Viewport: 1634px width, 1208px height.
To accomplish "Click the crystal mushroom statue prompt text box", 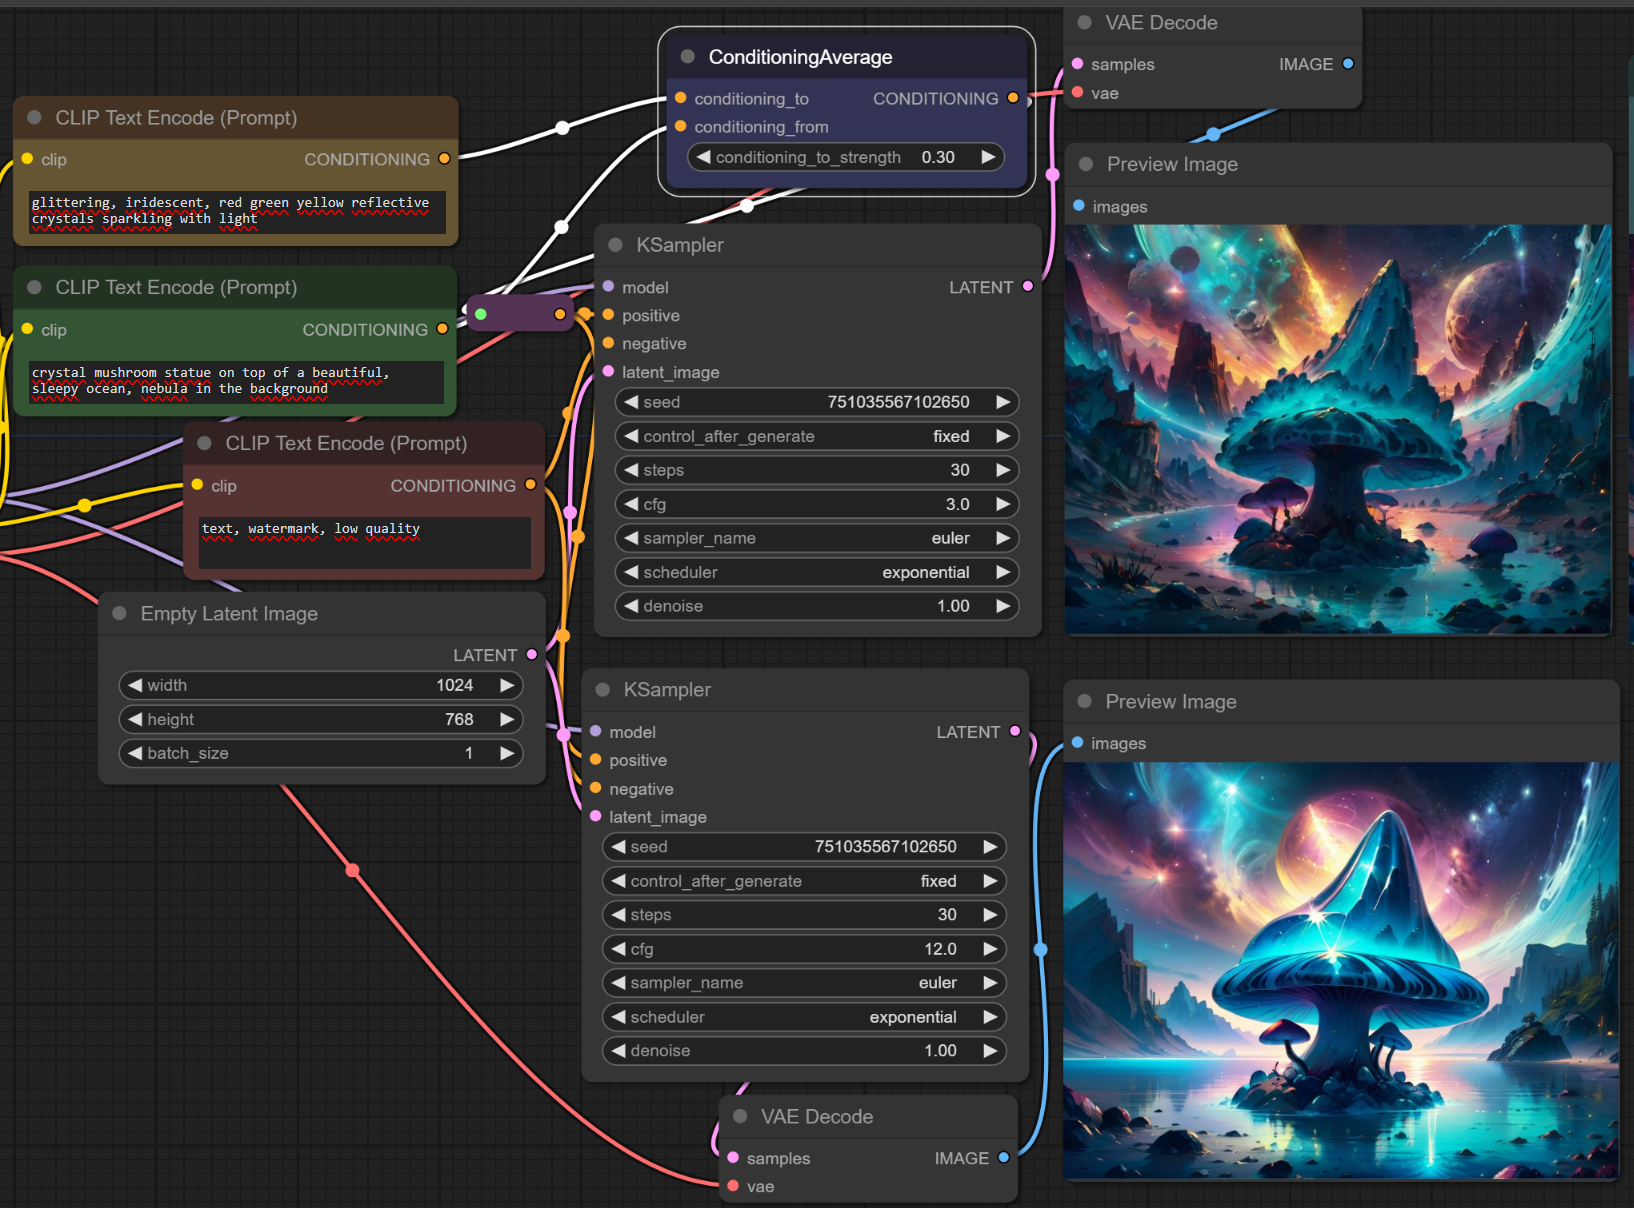I will click(236, 381).
